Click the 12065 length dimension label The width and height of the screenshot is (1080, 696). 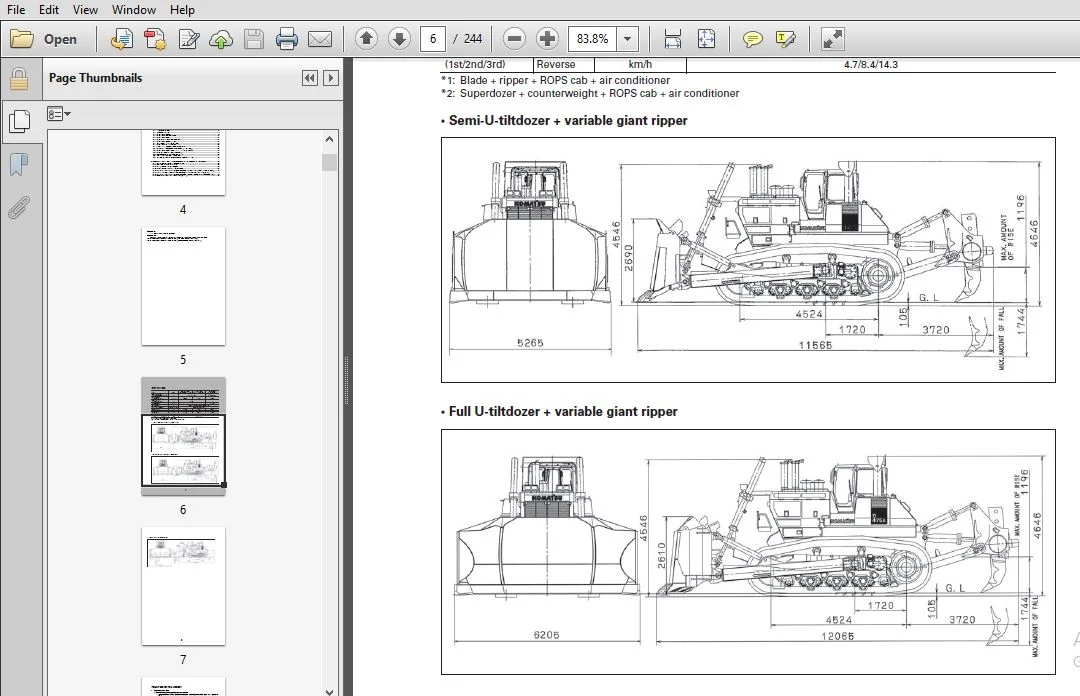(x=838, y=636)
